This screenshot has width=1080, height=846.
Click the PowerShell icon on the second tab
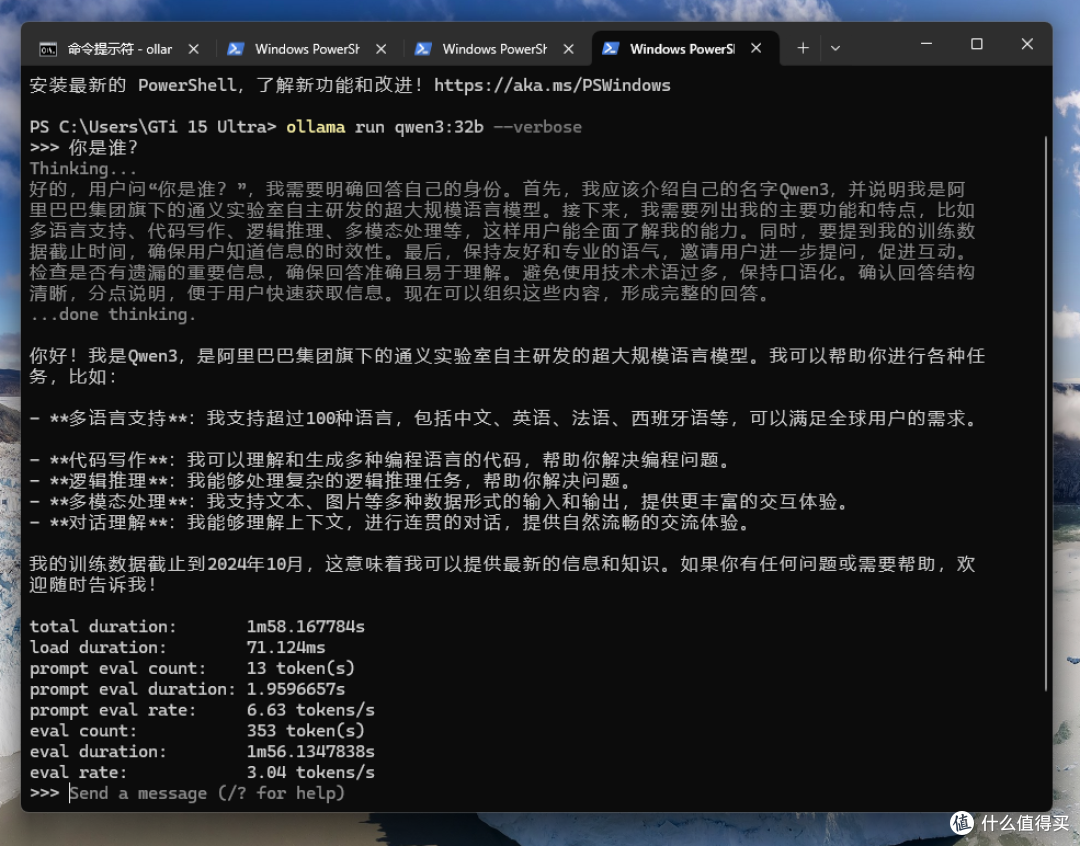[236, 49]
